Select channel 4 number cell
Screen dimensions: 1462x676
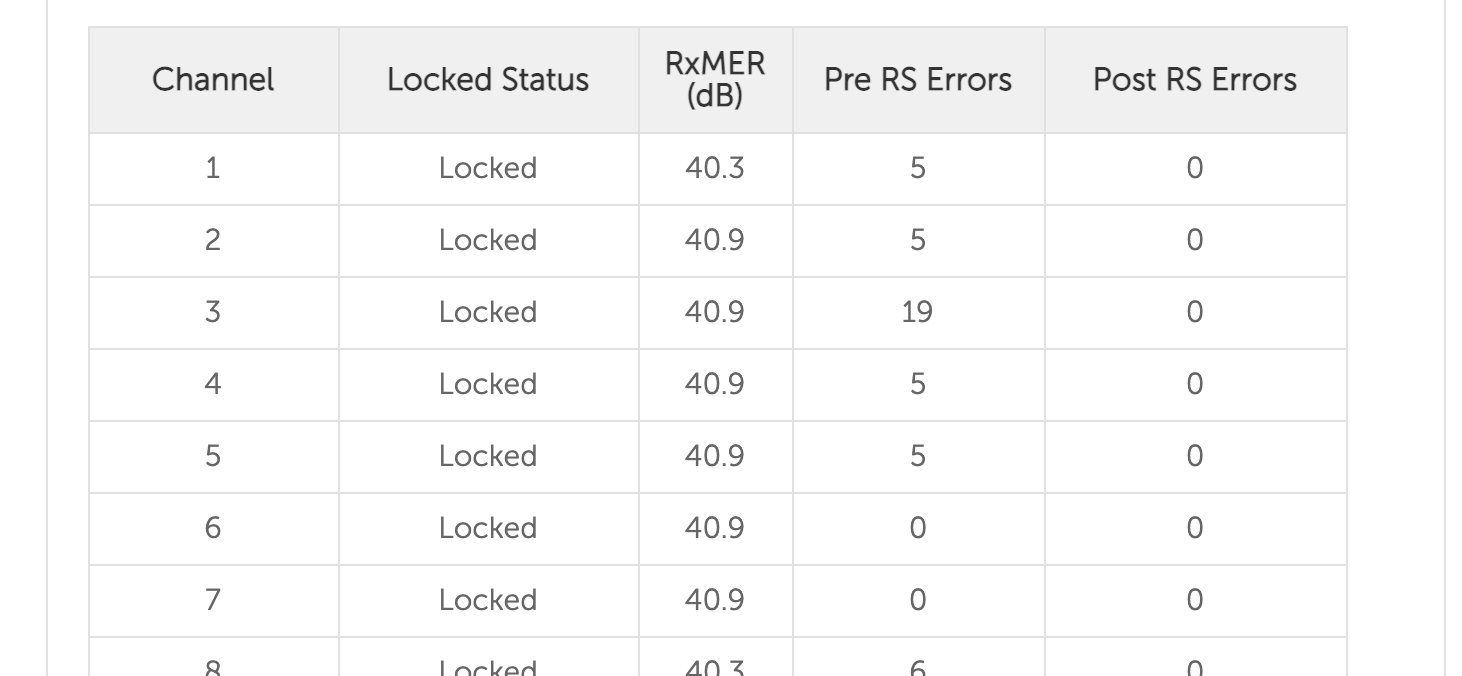click(213, 384)
